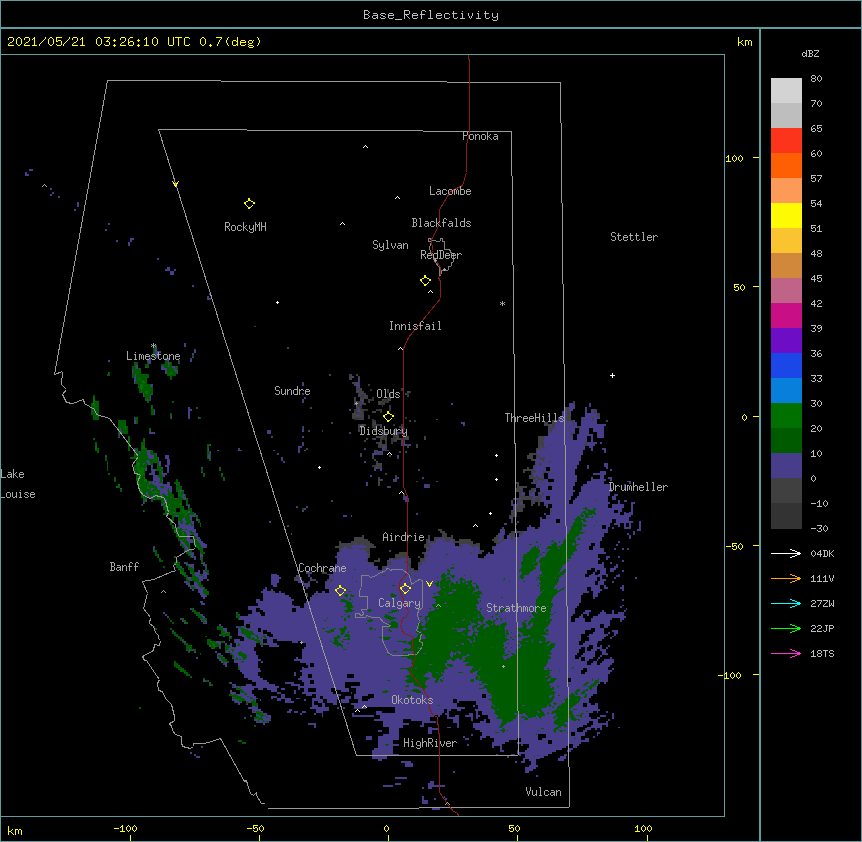This screenshot has height=842, width=862.
Task: Select the violet purple swatch near 36 dBZ
Action: (x=786, y=340)
